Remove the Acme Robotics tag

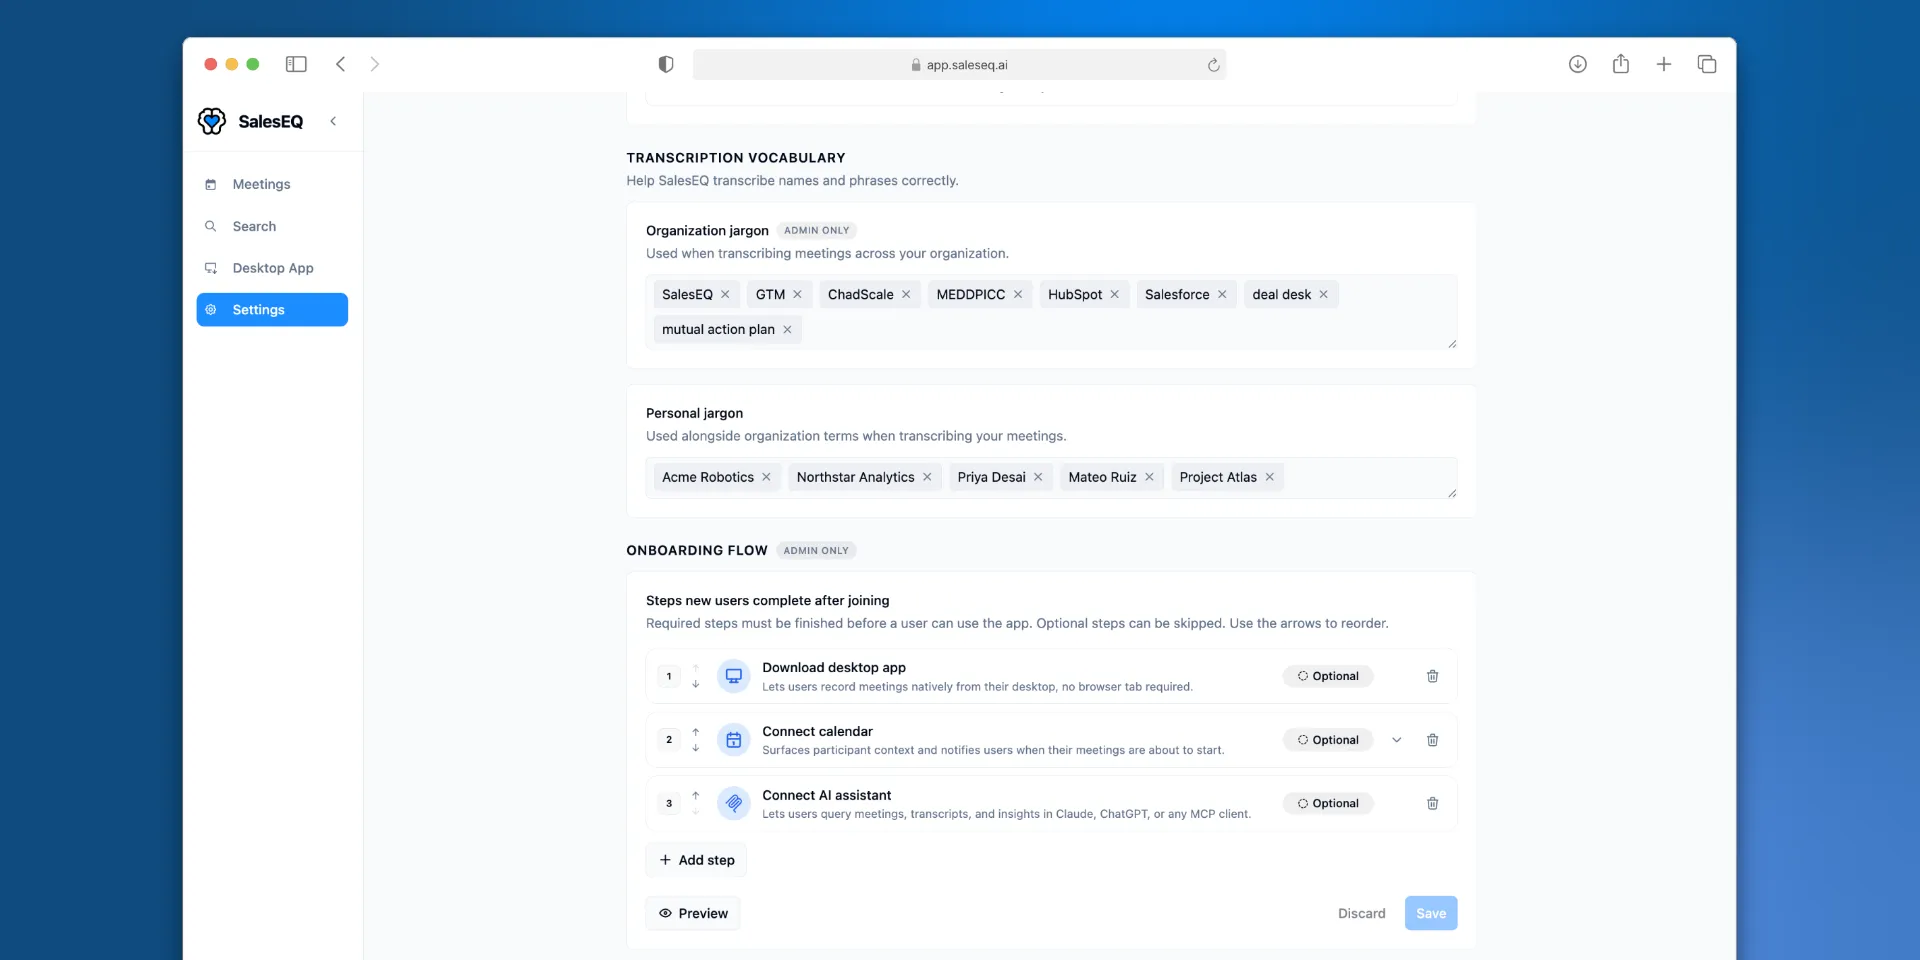766,477
